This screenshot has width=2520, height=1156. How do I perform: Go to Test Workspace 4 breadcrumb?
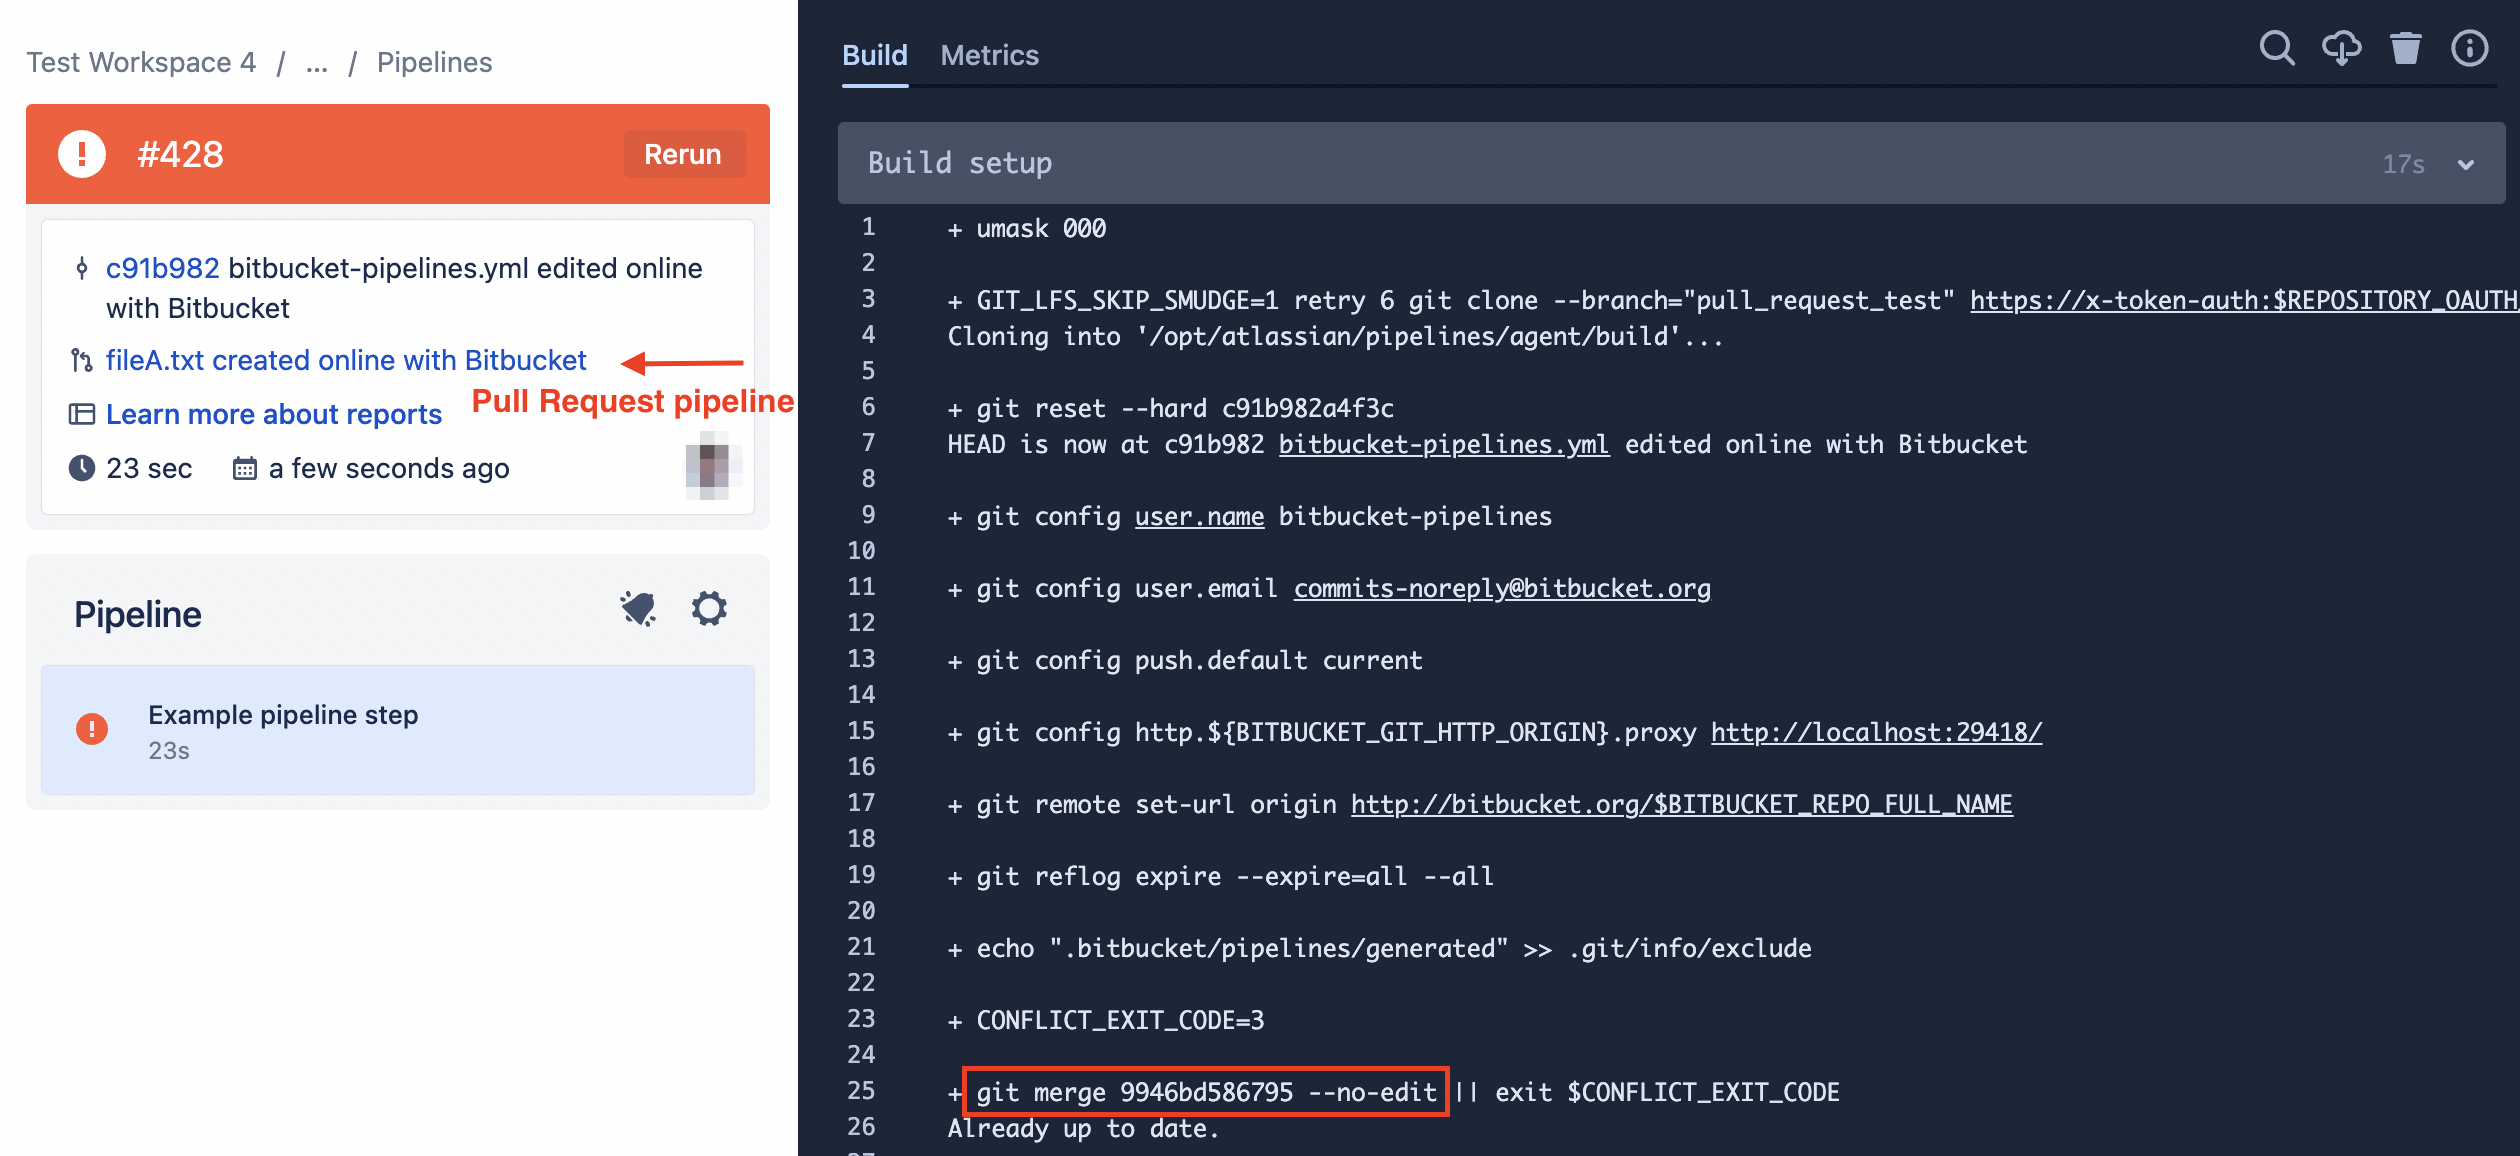tap(141, 62)
